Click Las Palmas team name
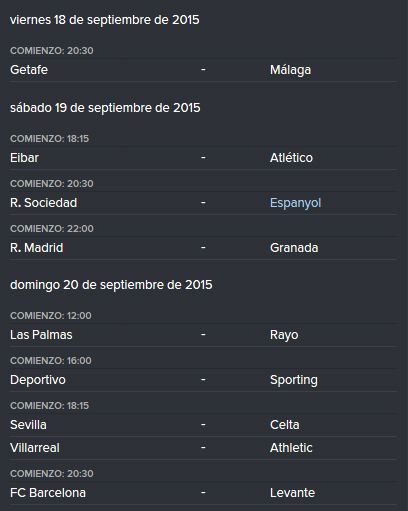Image resolution: width=408 pixels, height=511 pixels. click(x=41, y=335)
